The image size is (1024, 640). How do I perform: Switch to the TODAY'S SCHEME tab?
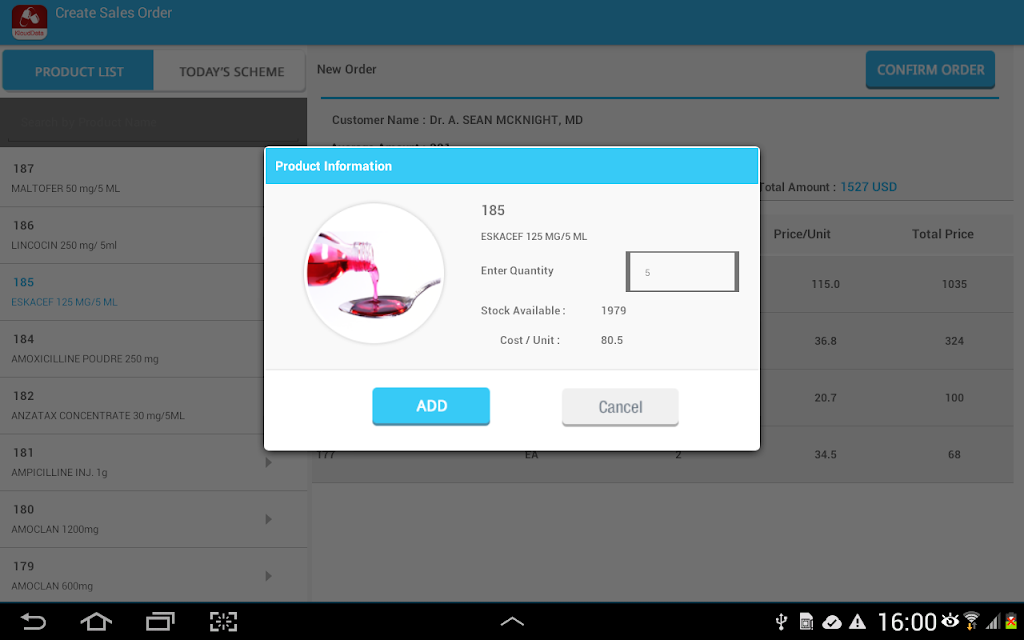(231, 71)
